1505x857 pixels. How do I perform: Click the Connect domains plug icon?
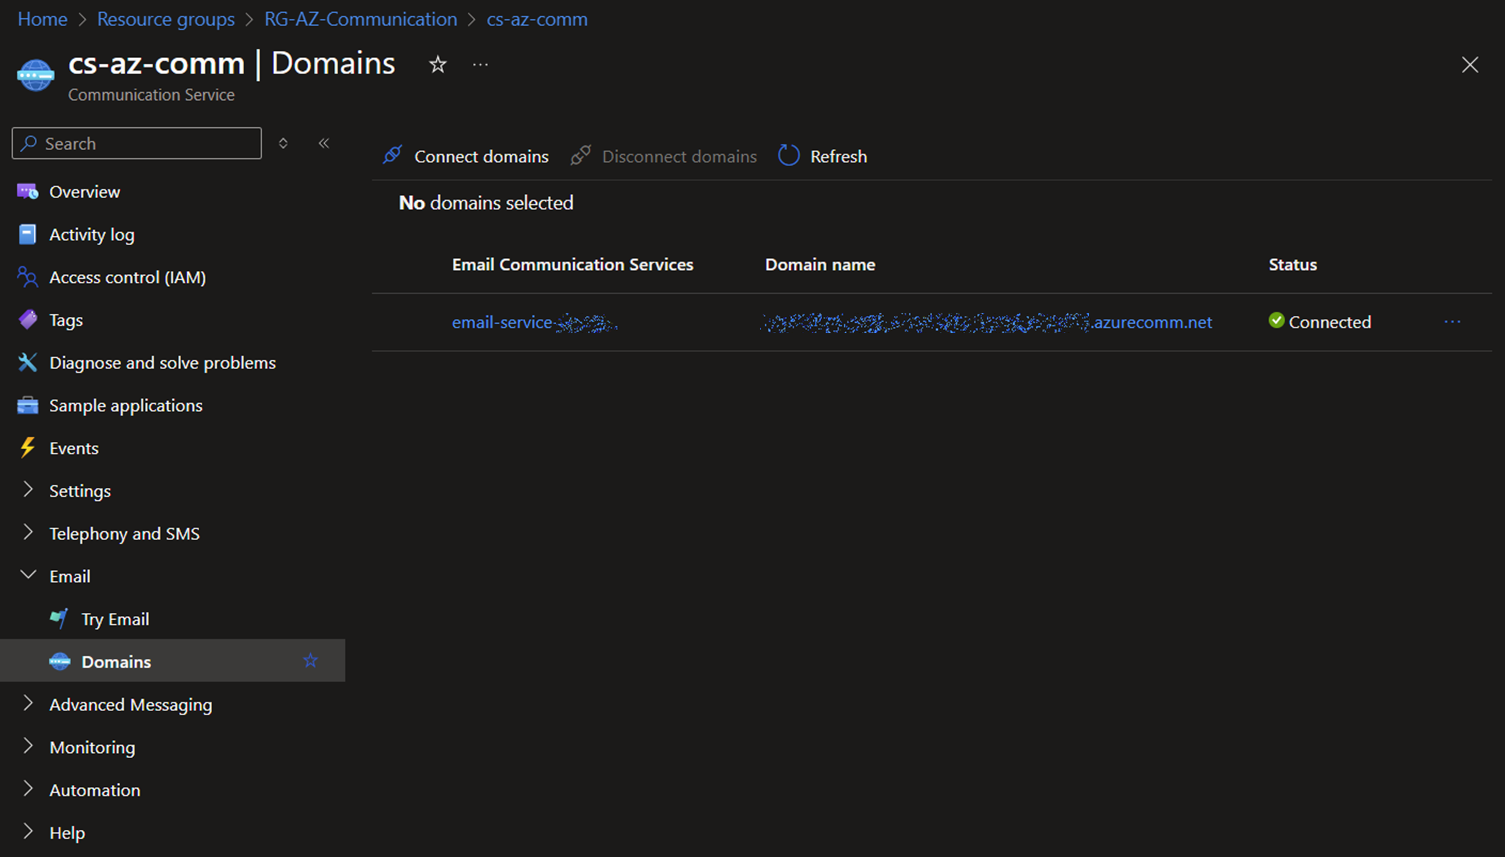tap(393, 155)
